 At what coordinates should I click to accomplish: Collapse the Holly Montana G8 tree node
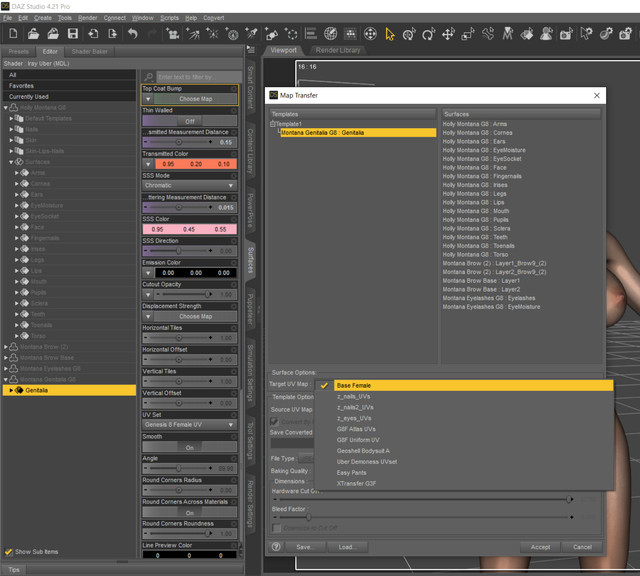coord(6,108)
